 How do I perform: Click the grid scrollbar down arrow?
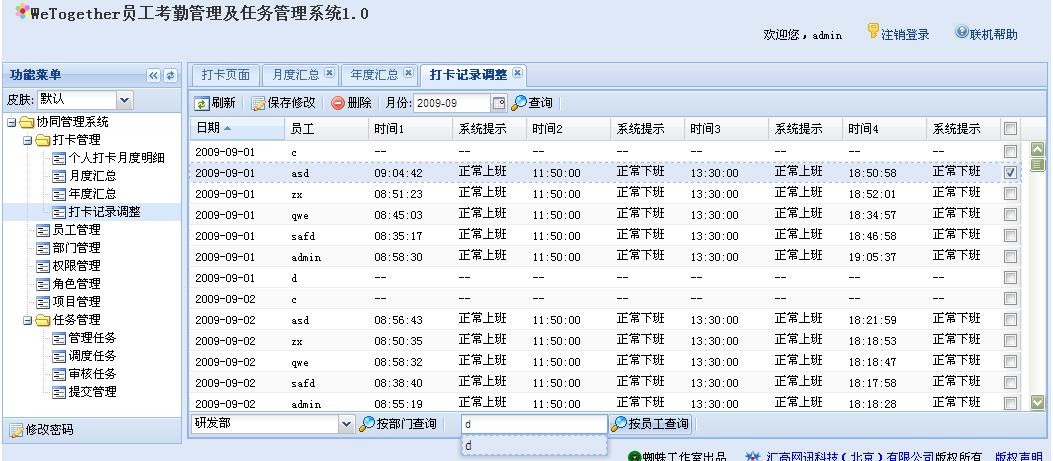(1038, 403)
